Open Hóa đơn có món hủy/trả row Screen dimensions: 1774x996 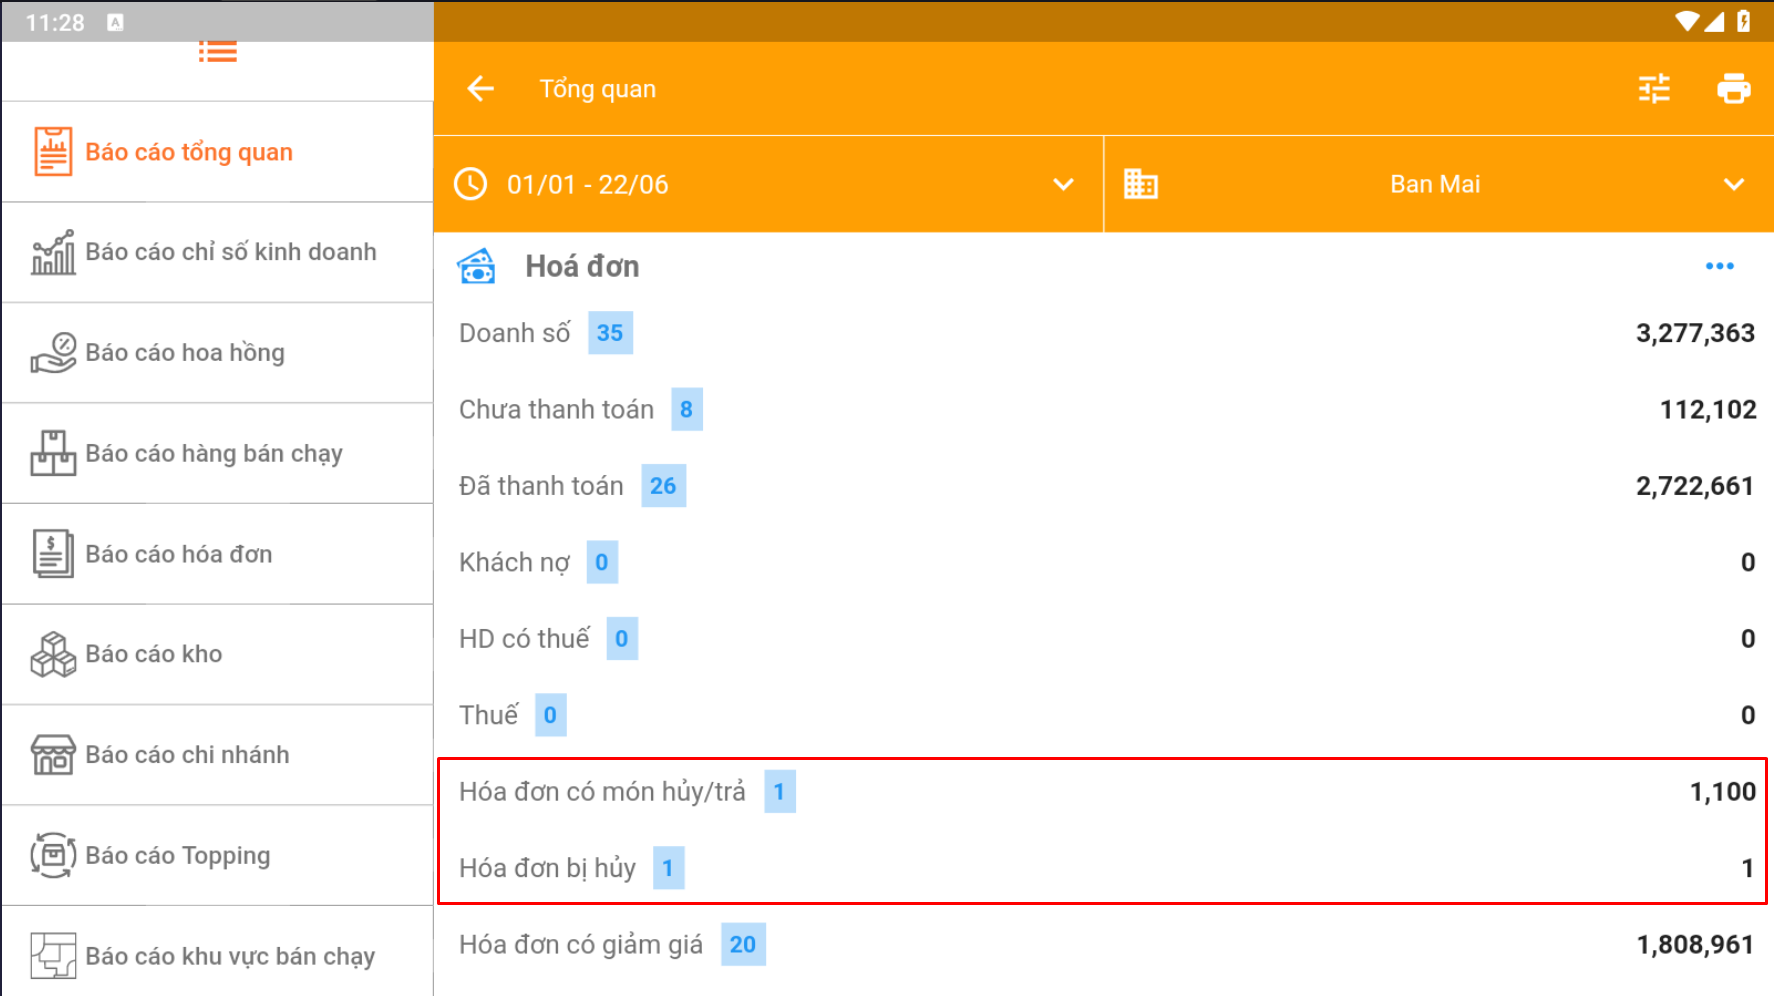[x=1100, y=792]
